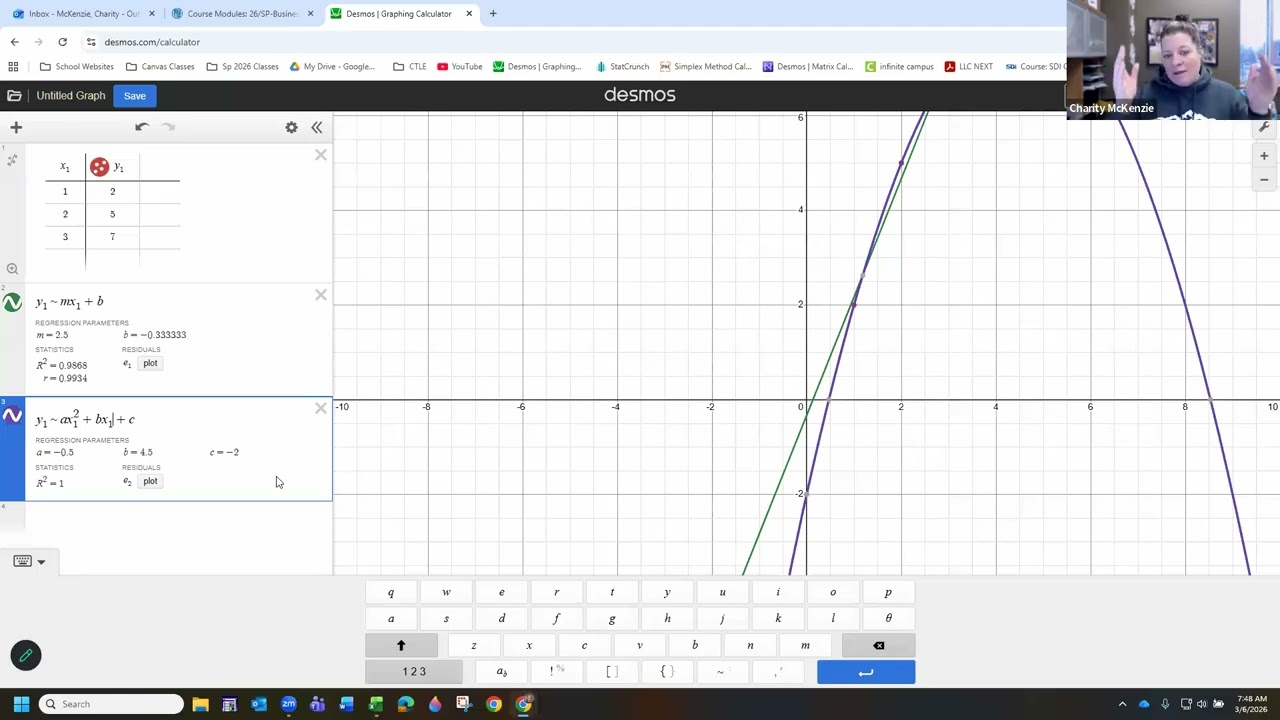Go back in browser history
Viewport: 1280px width, 720px height.
(14, 42)
